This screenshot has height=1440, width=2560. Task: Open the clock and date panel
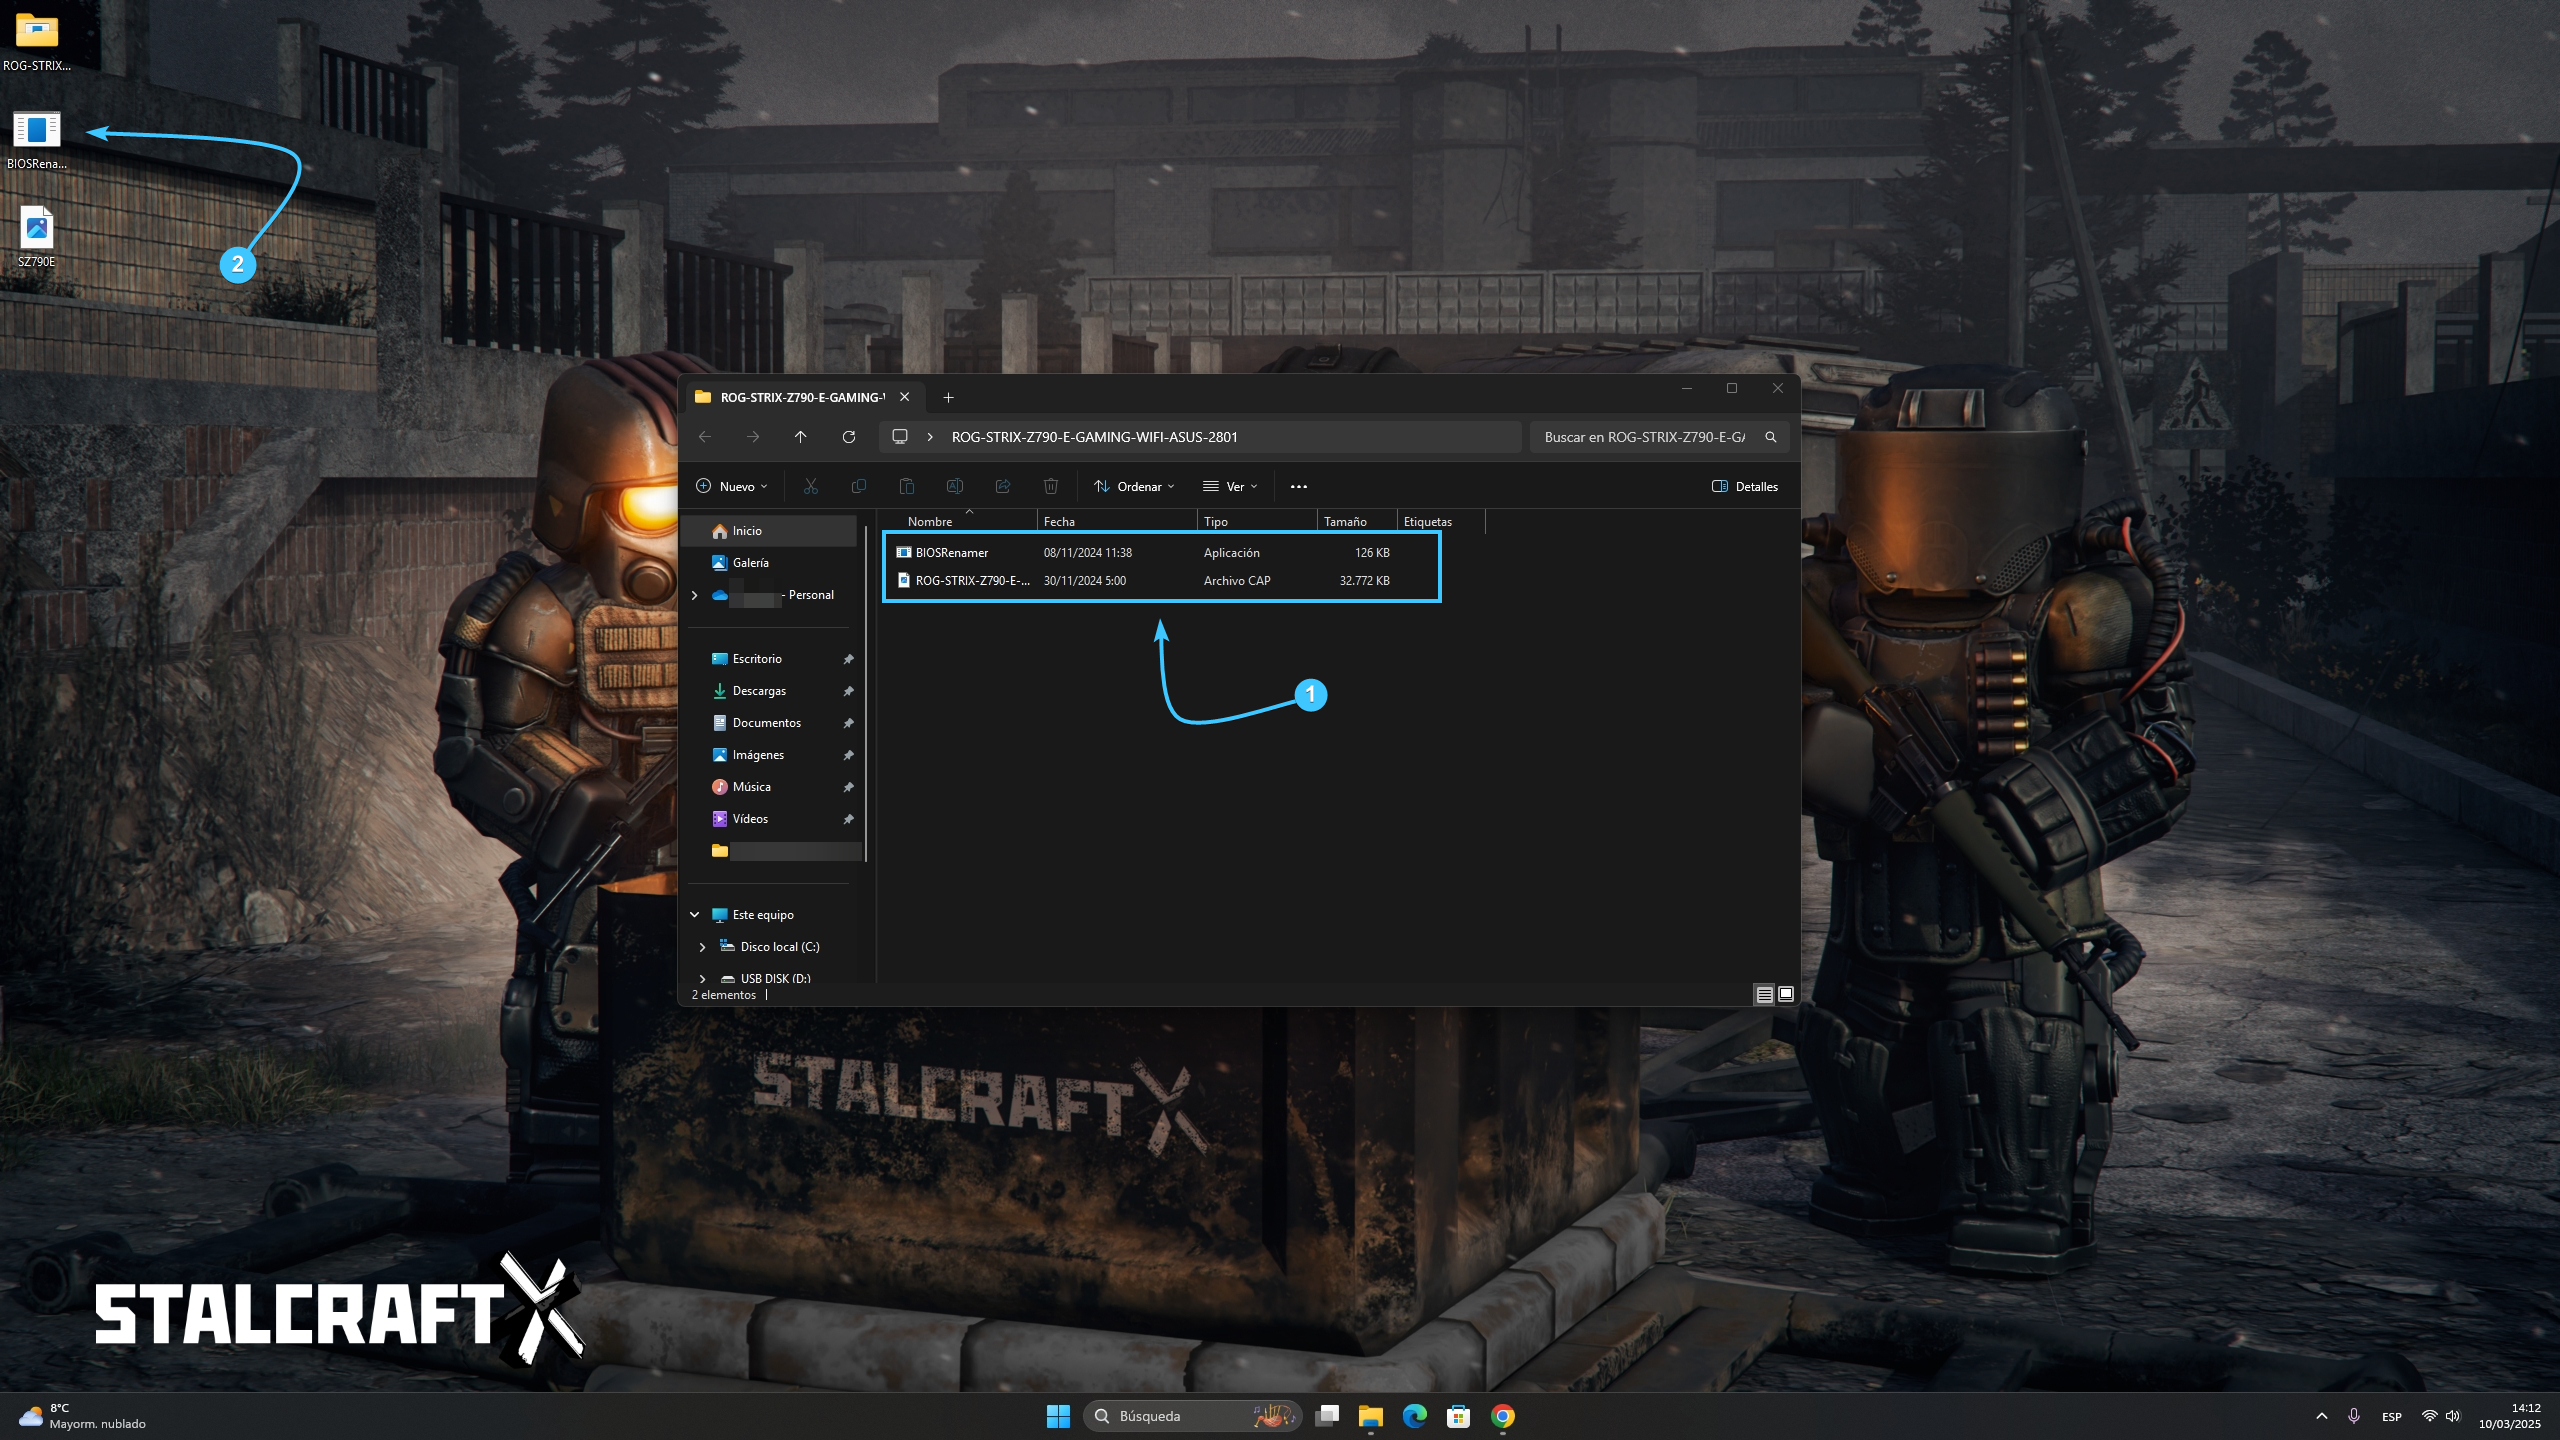coord(2509,1416)
